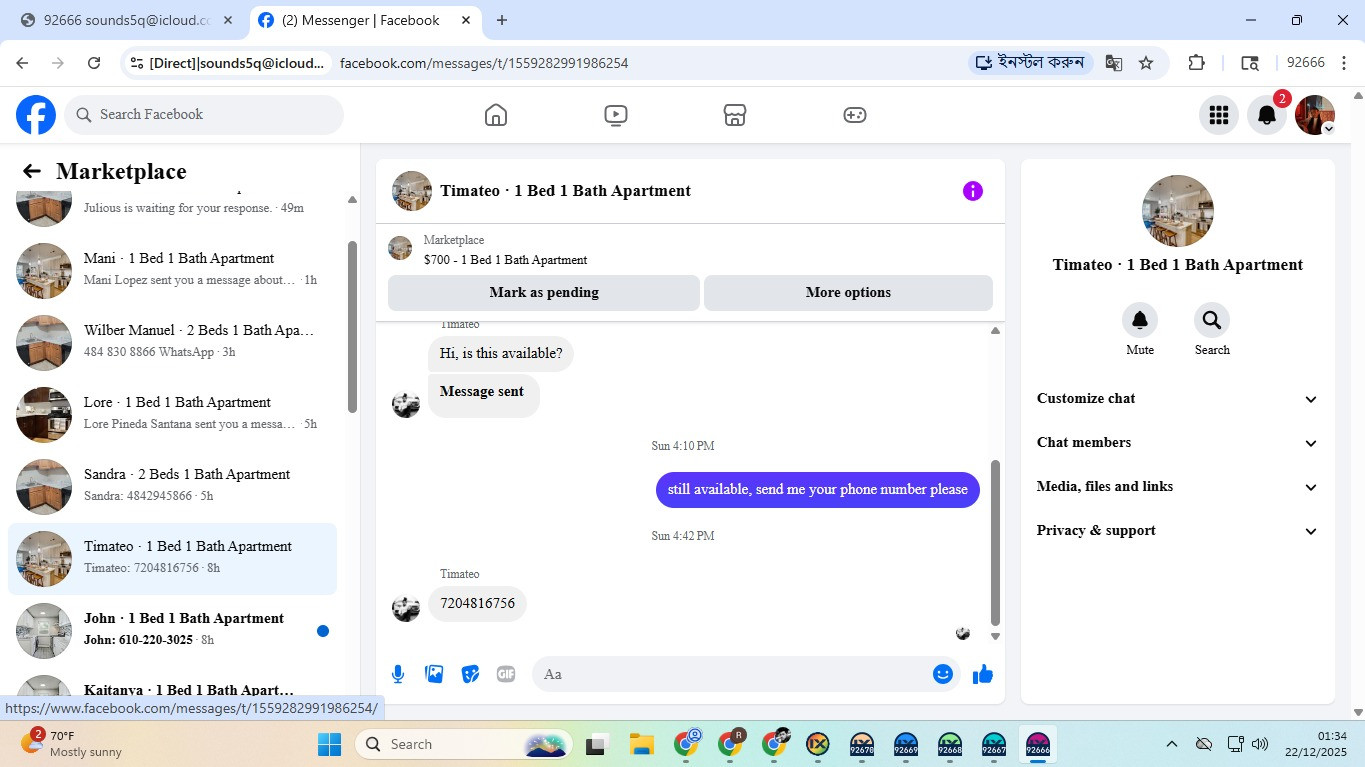The width and height of the screenshot is (1365, 767).
Task: Show hidden system tray icons
Action: tap(1172, 745)
